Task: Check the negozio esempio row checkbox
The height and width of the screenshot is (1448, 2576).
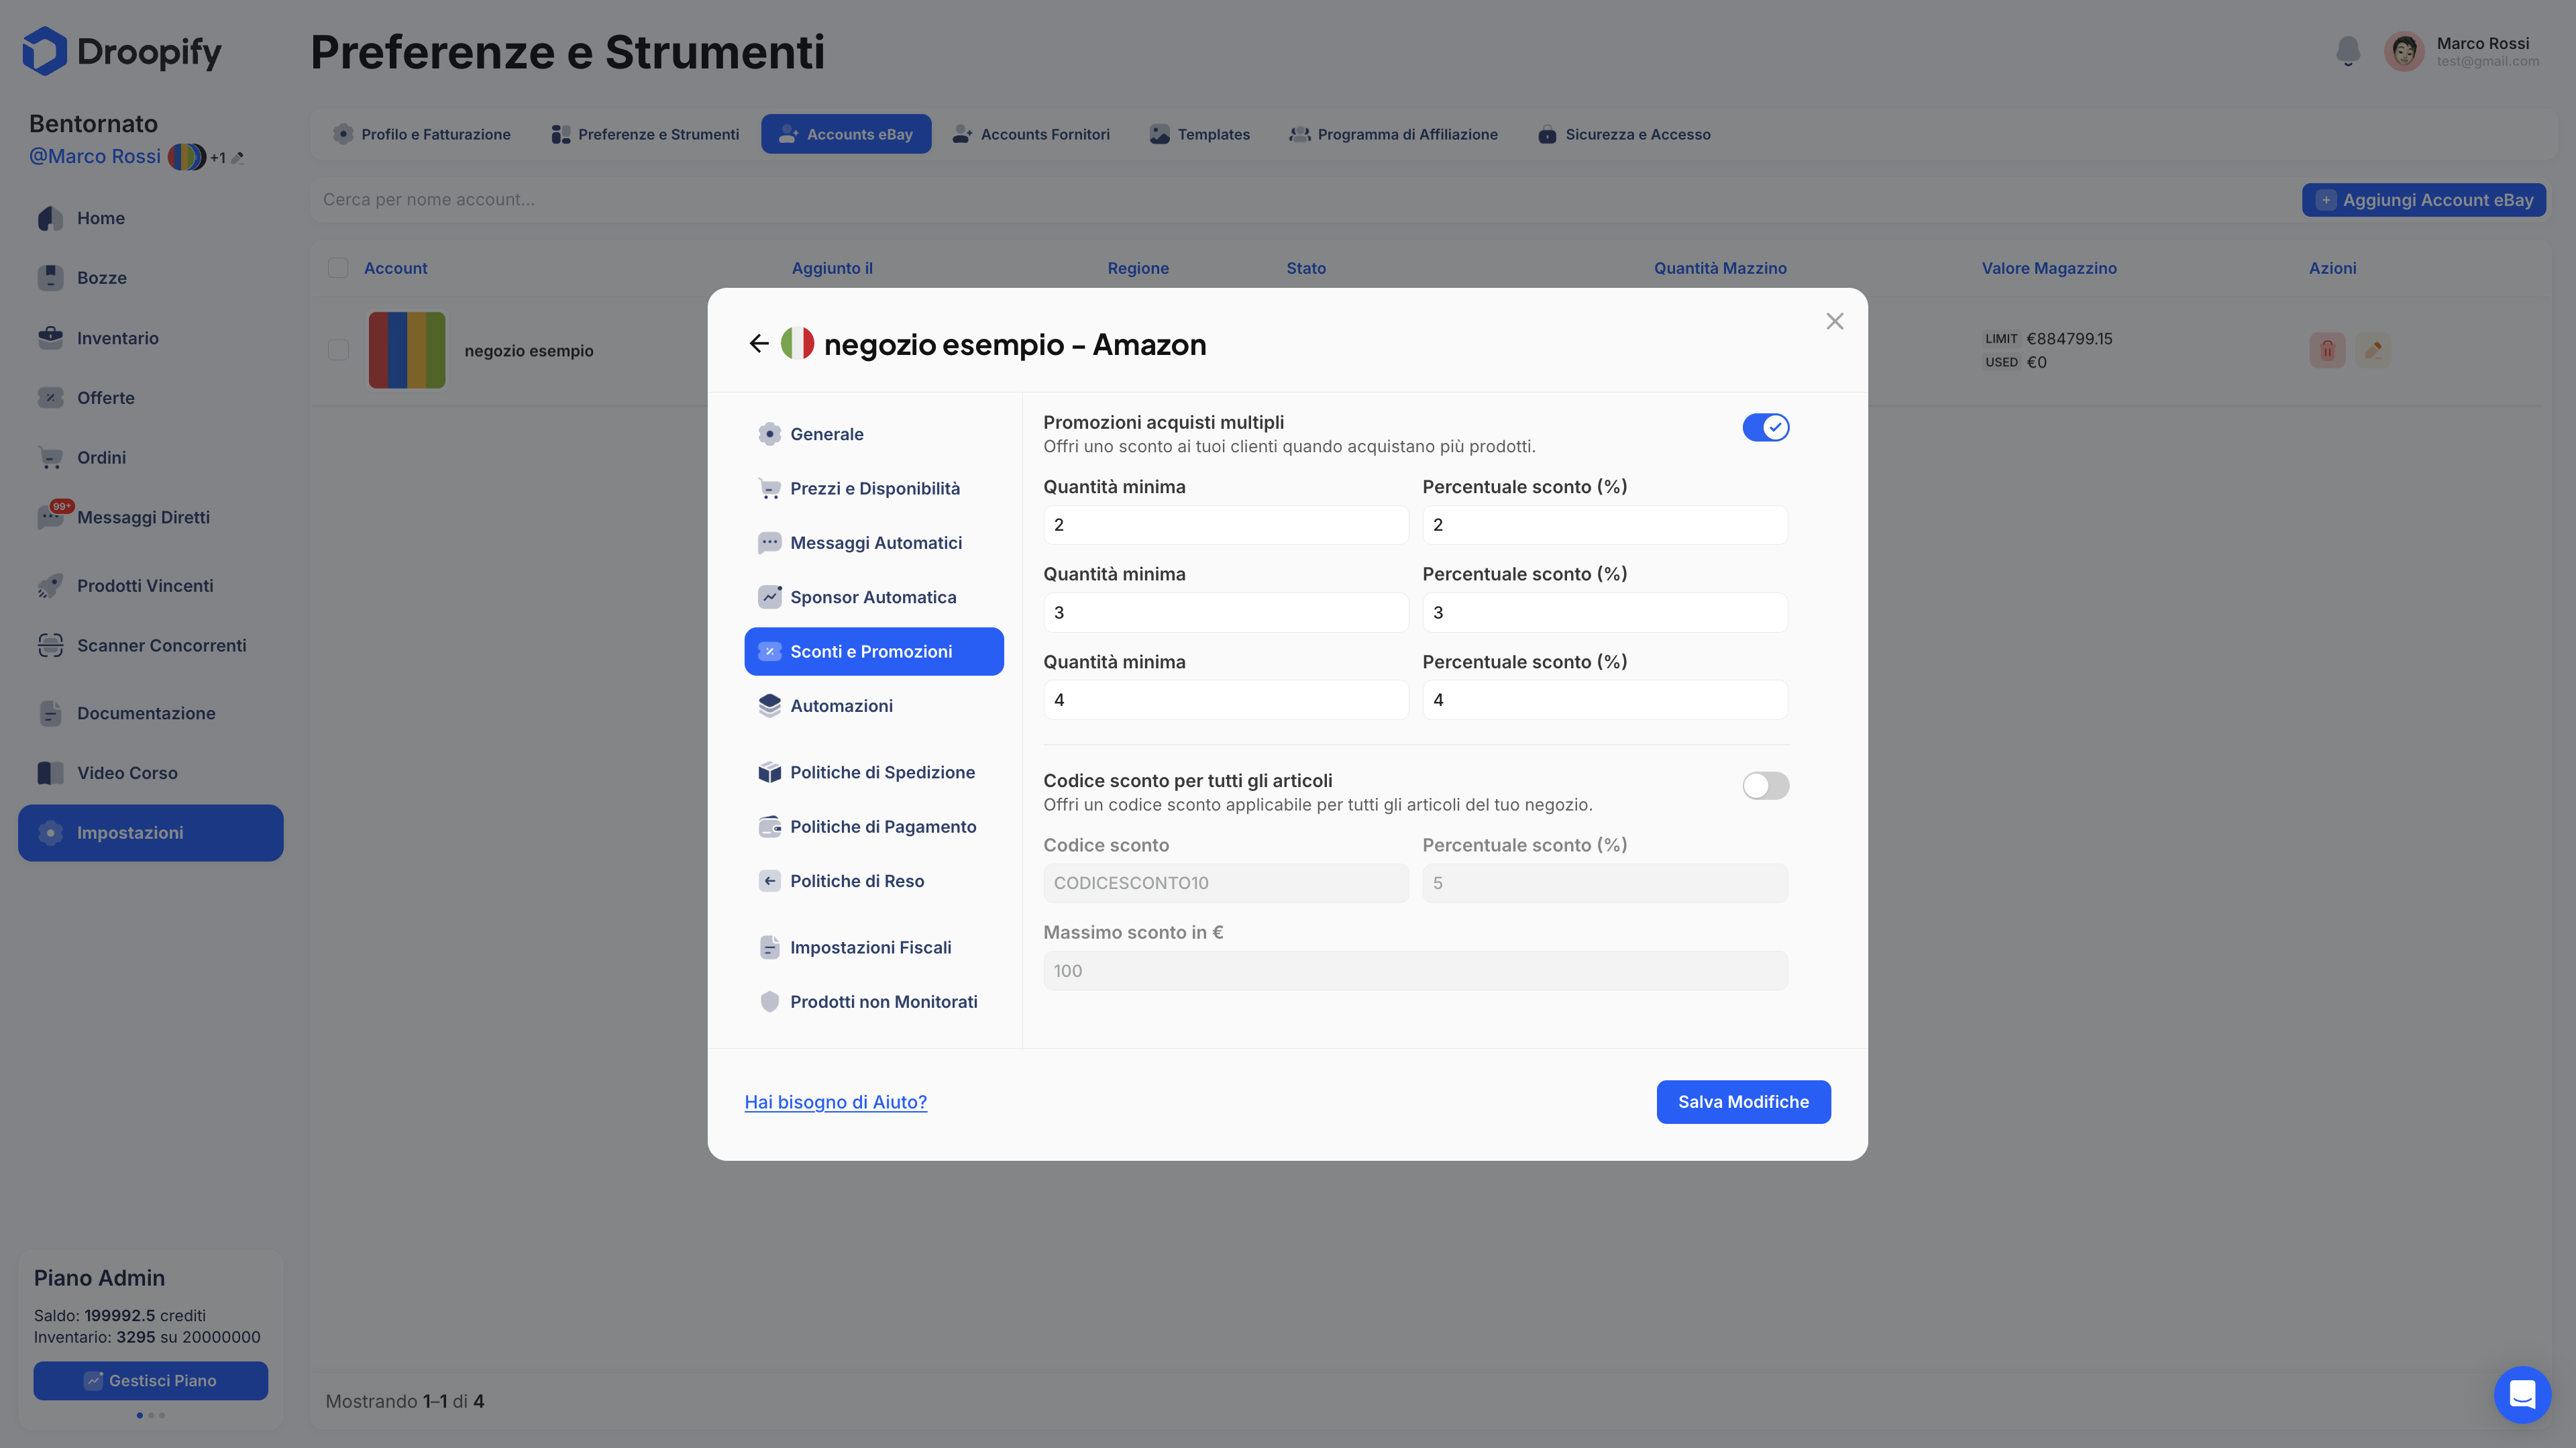Action: [338, 350]
